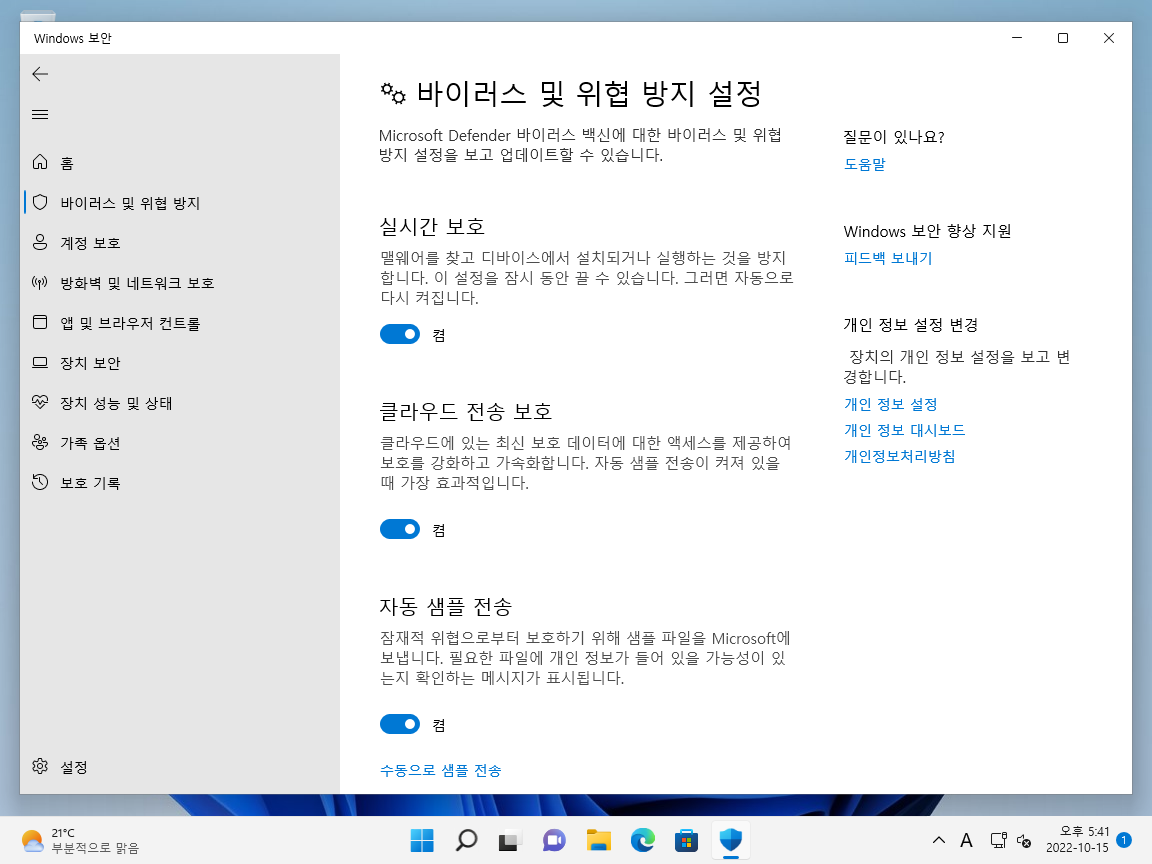Open Task View on the taskbar
This screenshot has height=864, width=1152.
[510, 840]
